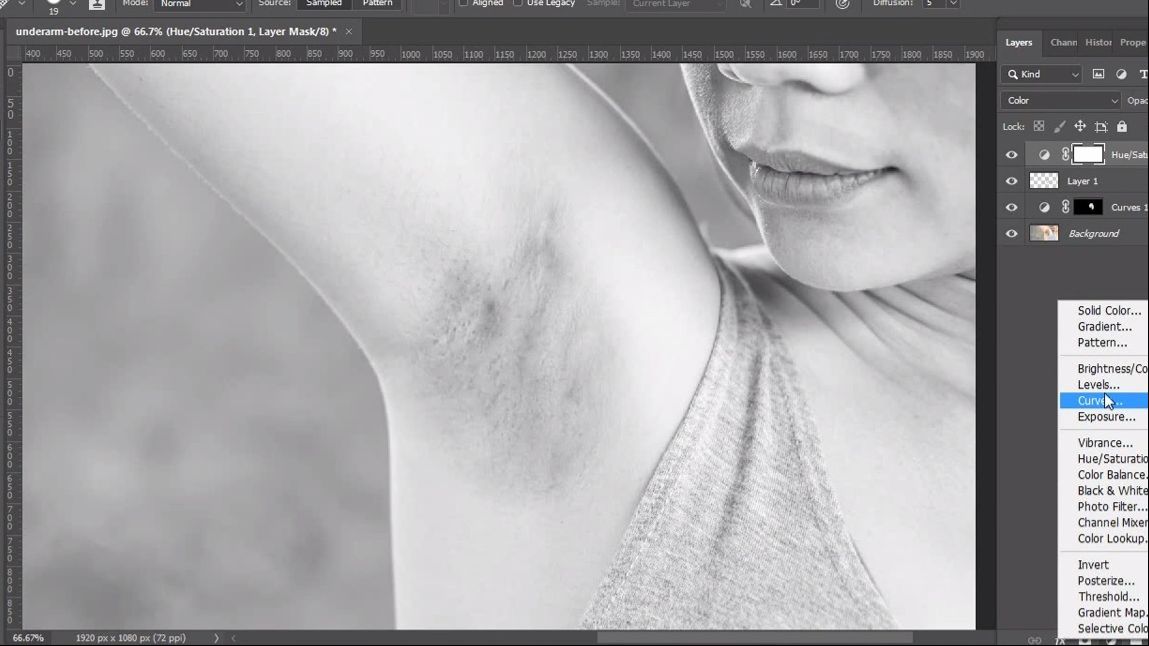Click the link icon on Curves 1 layer
This screenshot has height=646, width=1149.
tap(1066, 207)
